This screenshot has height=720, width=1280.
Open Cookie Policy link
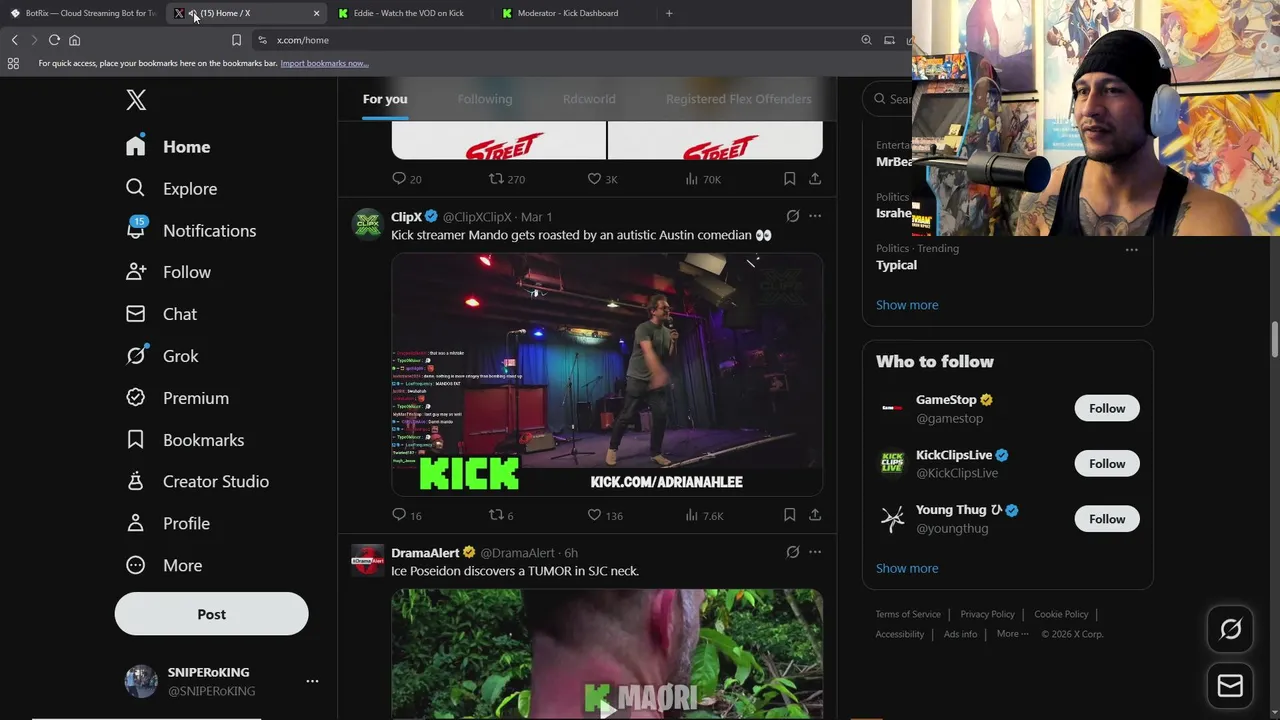1061,614
